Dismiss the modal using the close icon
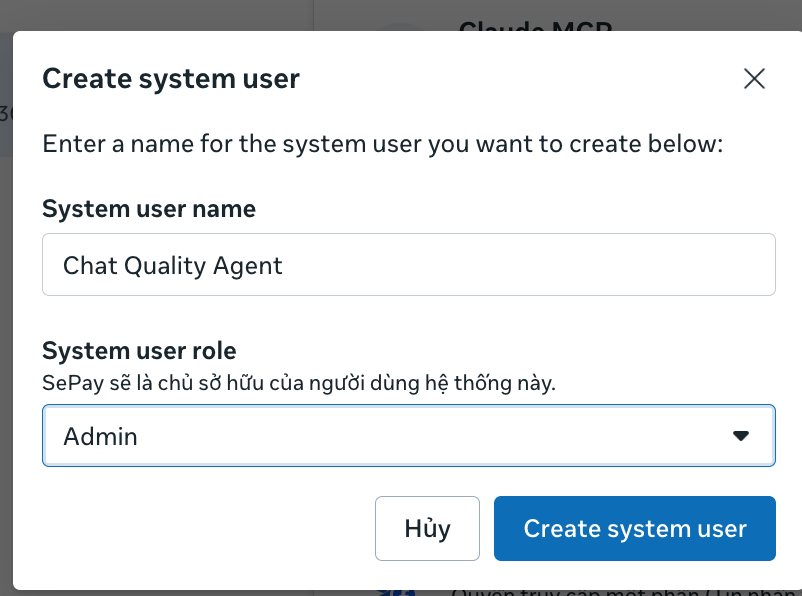The image size is (802, 596). pos(754,78)
